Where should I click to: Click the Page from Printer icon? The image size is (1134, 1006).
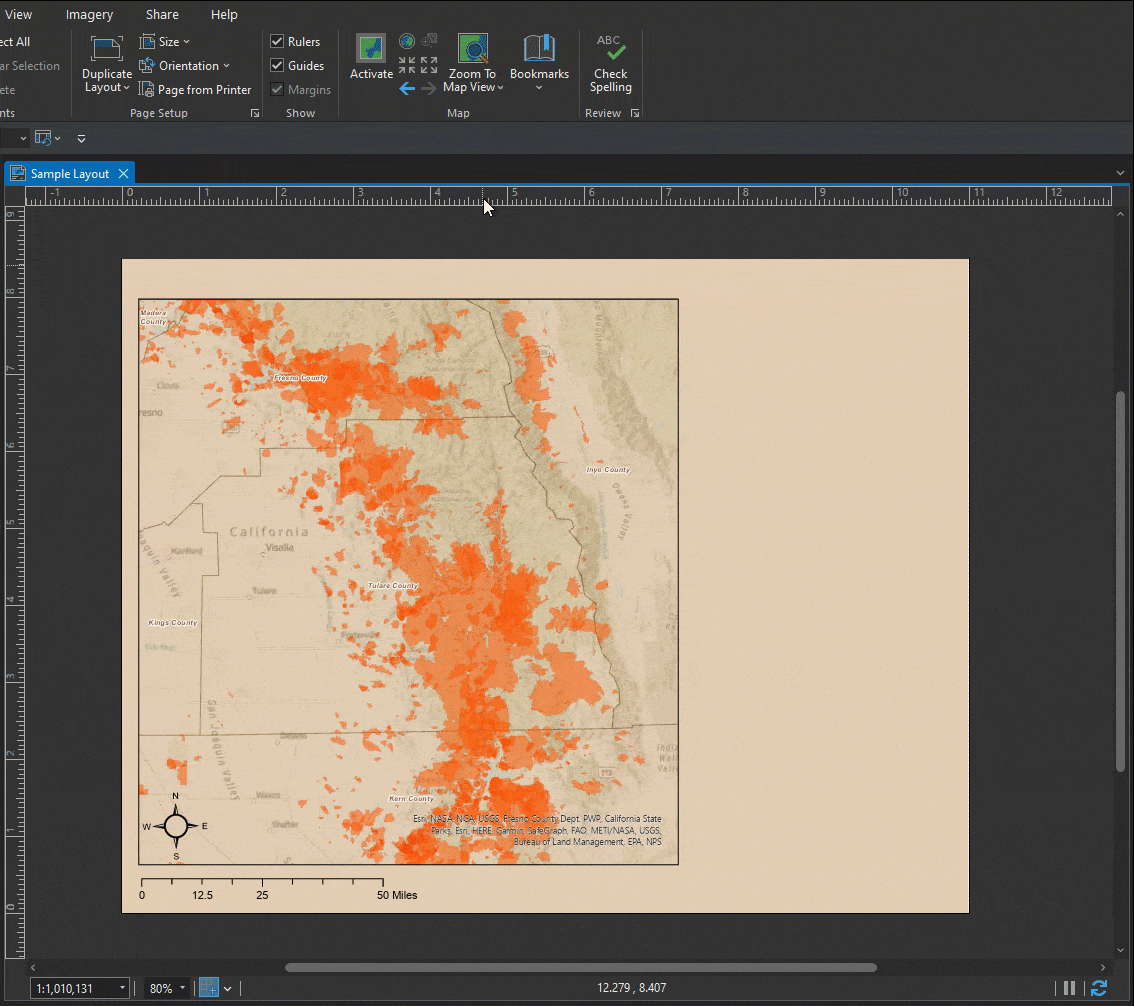147,90
